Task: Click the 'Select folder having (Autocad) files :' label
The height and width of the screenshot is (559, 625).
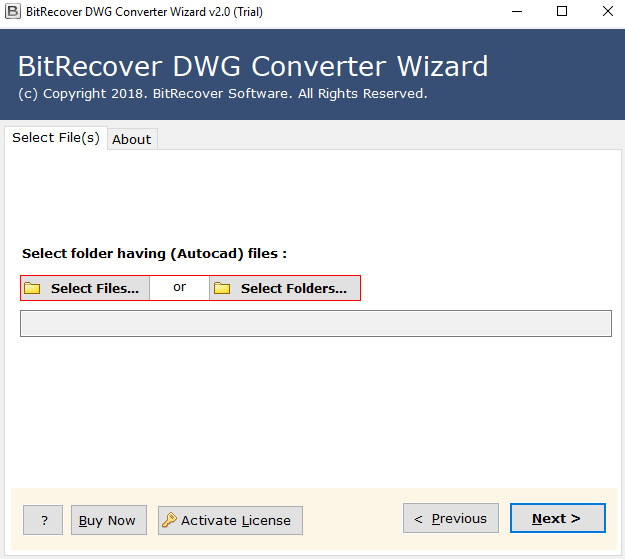Action: (x=154, y=254)
